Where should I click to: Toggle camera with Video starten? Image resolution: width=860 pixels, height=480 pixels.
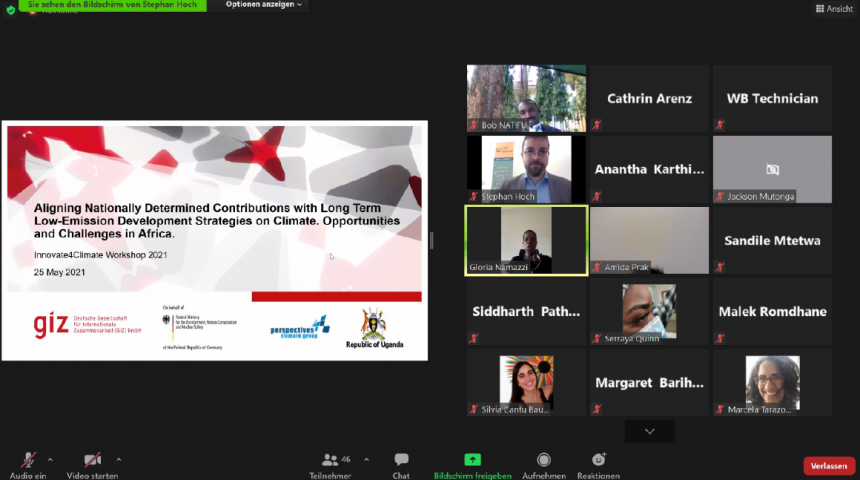tap(92, 464)
